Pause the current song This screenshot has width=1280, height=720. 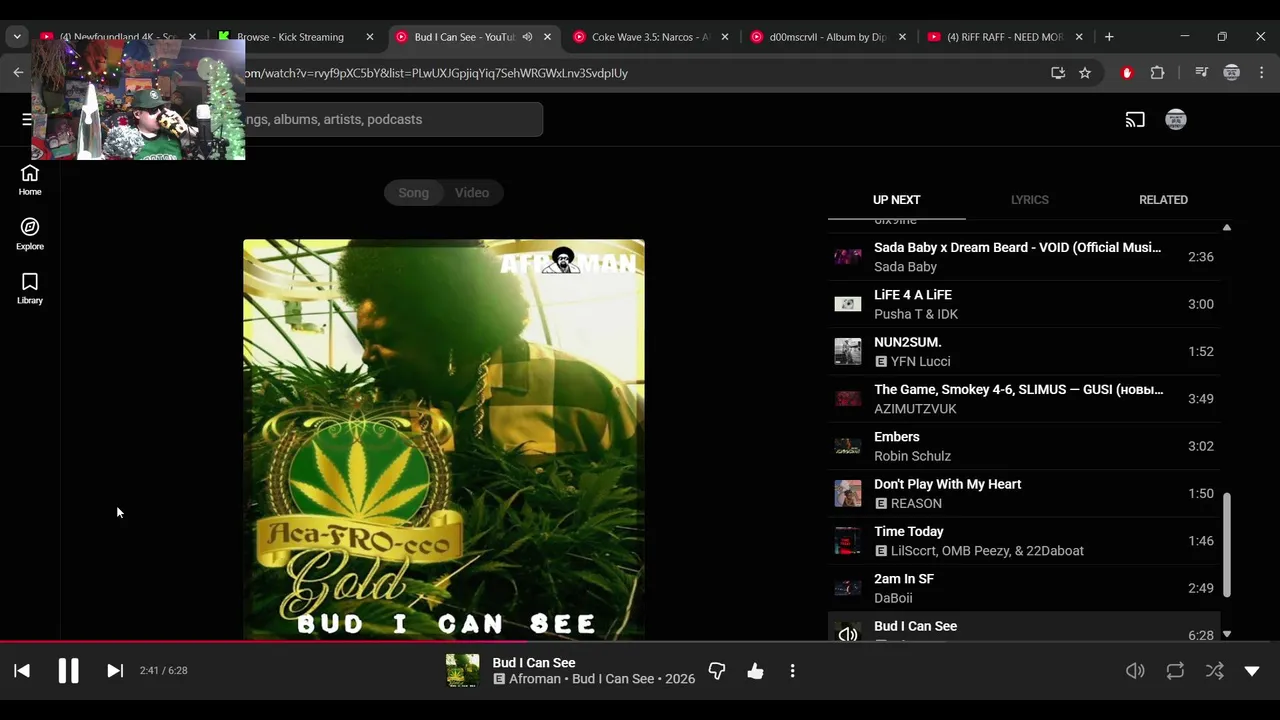68,671
